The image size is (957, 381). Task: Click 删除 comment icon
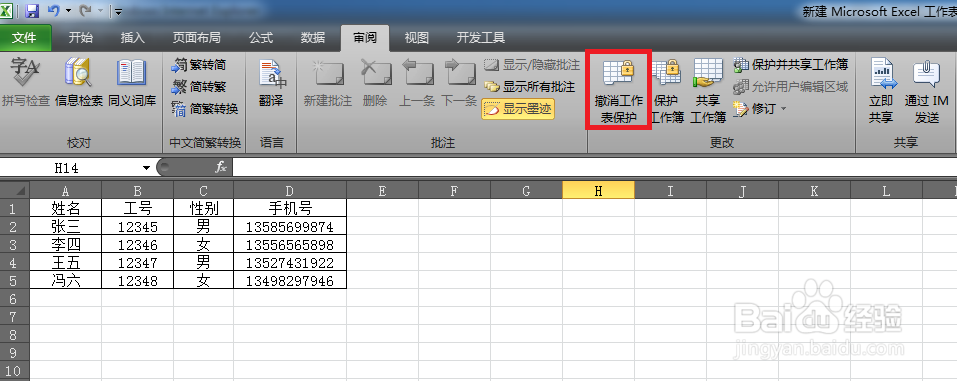tap(375, 83)
